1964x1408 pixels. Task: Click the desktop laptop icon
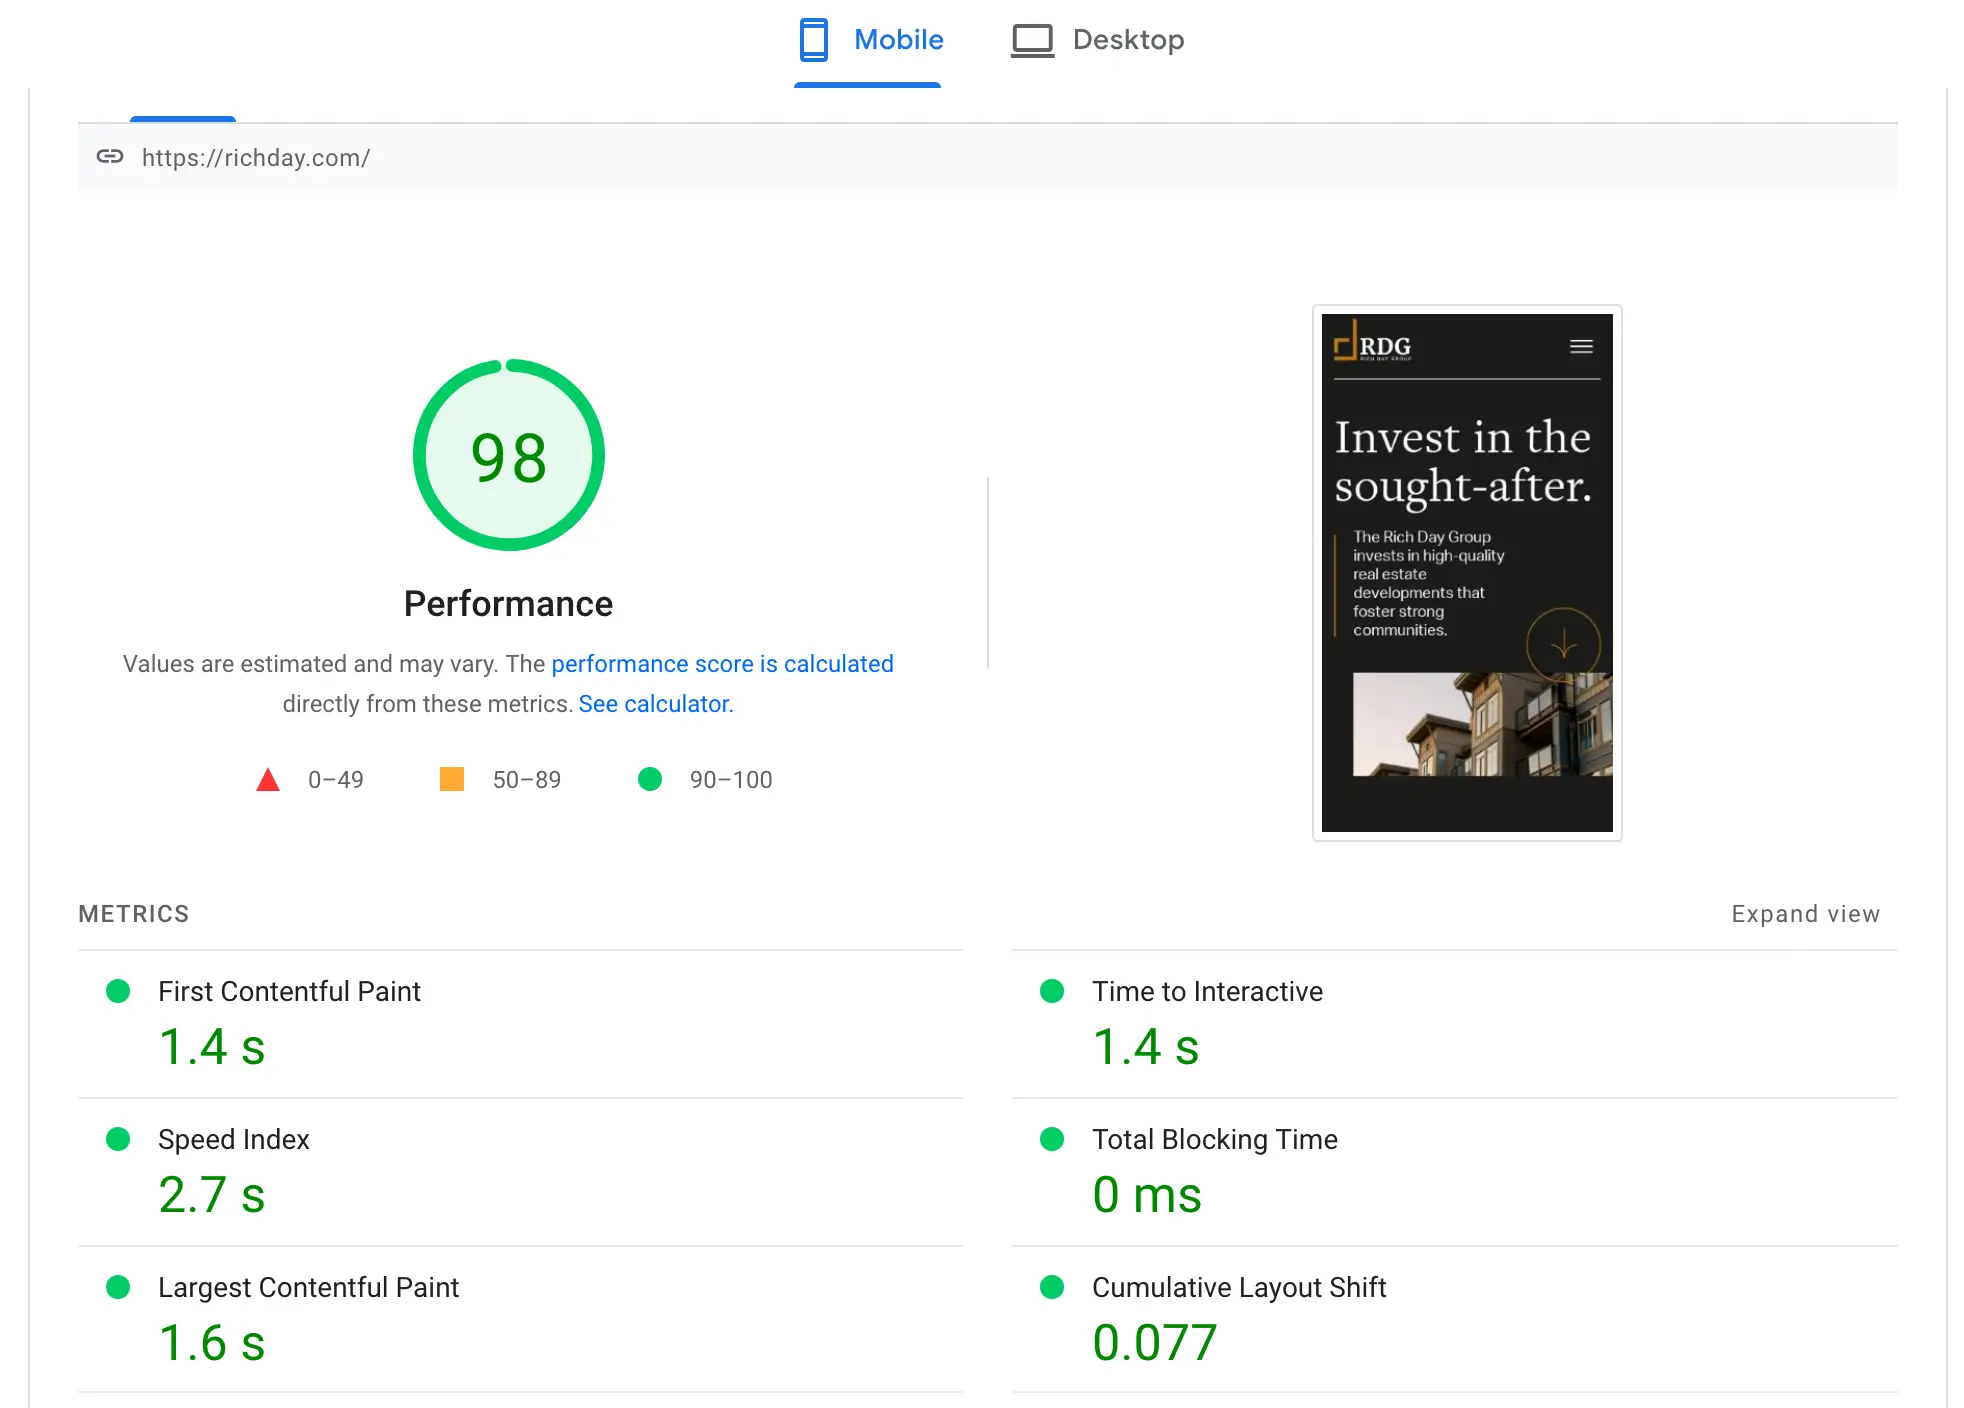[x=1032, y=41]
